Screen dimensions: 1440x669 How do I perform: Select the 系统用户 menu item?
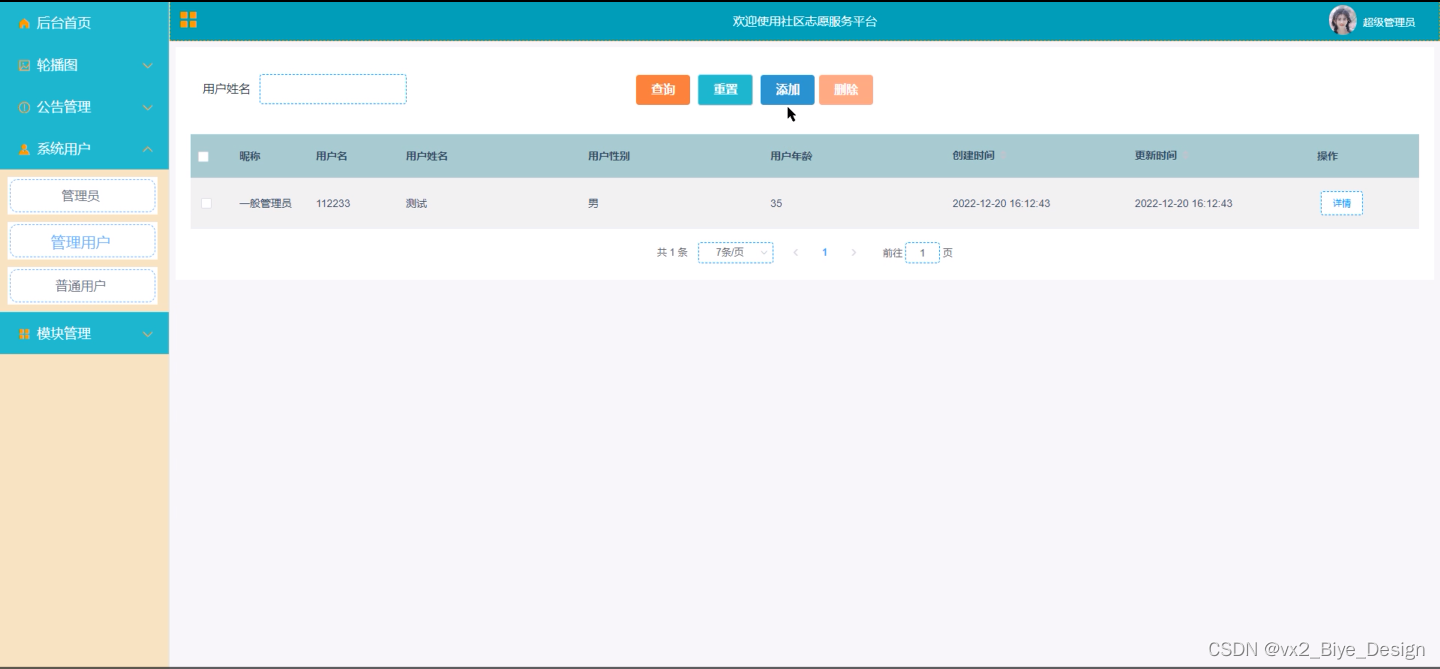[x=84, y=149]
